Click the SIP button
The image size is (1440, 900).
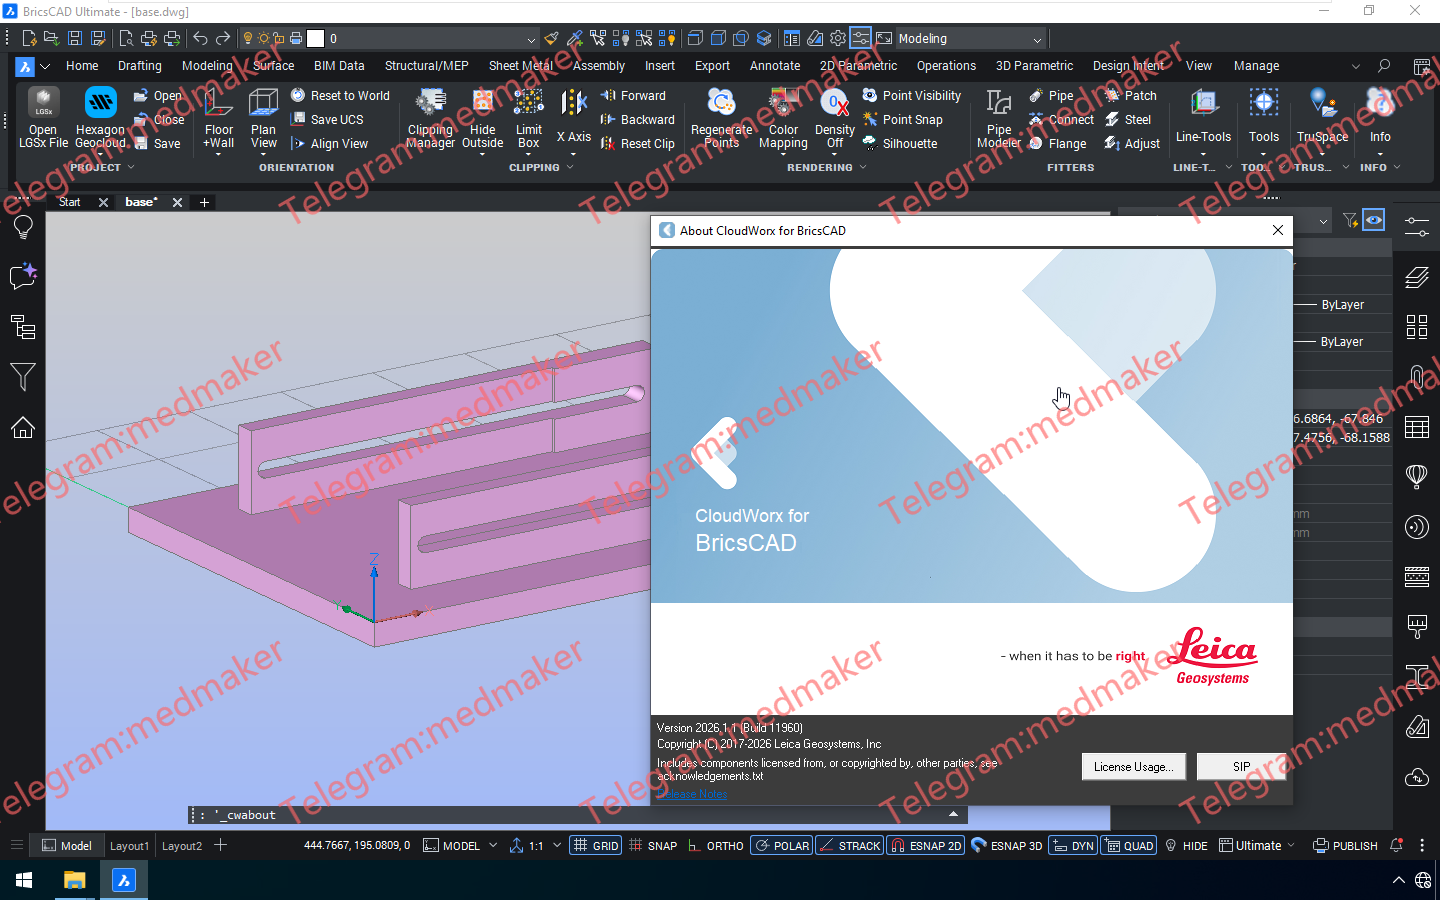1241,767
